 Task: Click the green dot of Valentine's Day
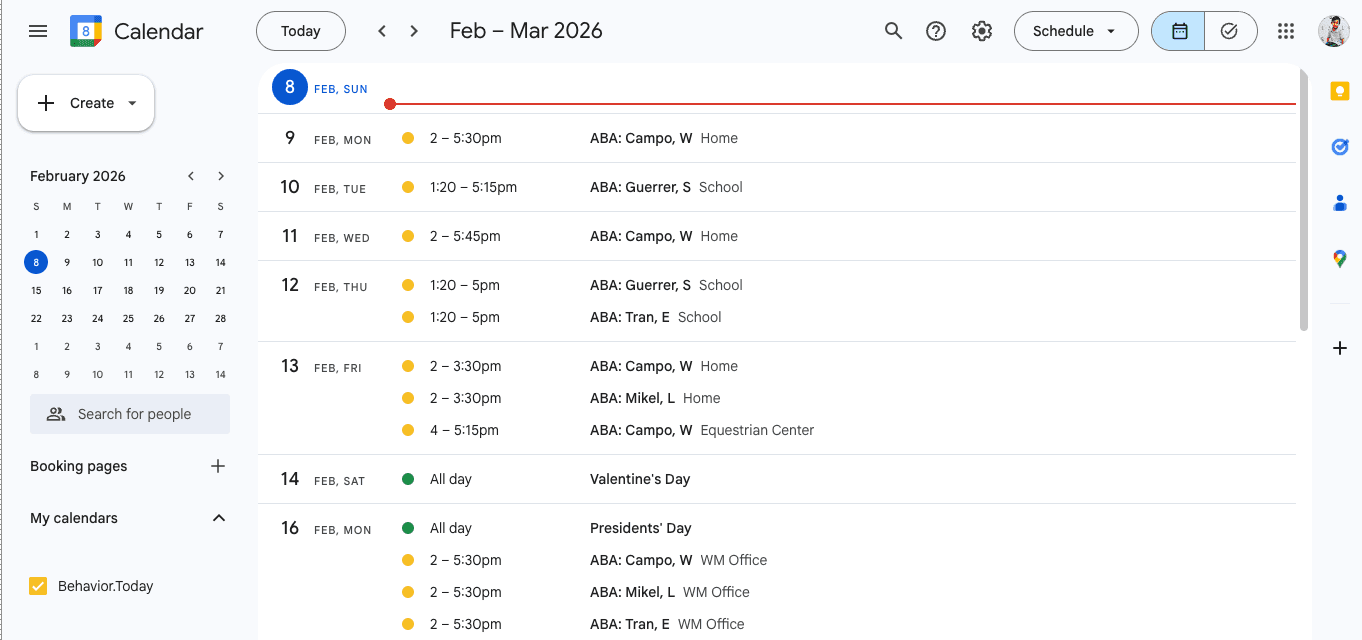[407, 479]
